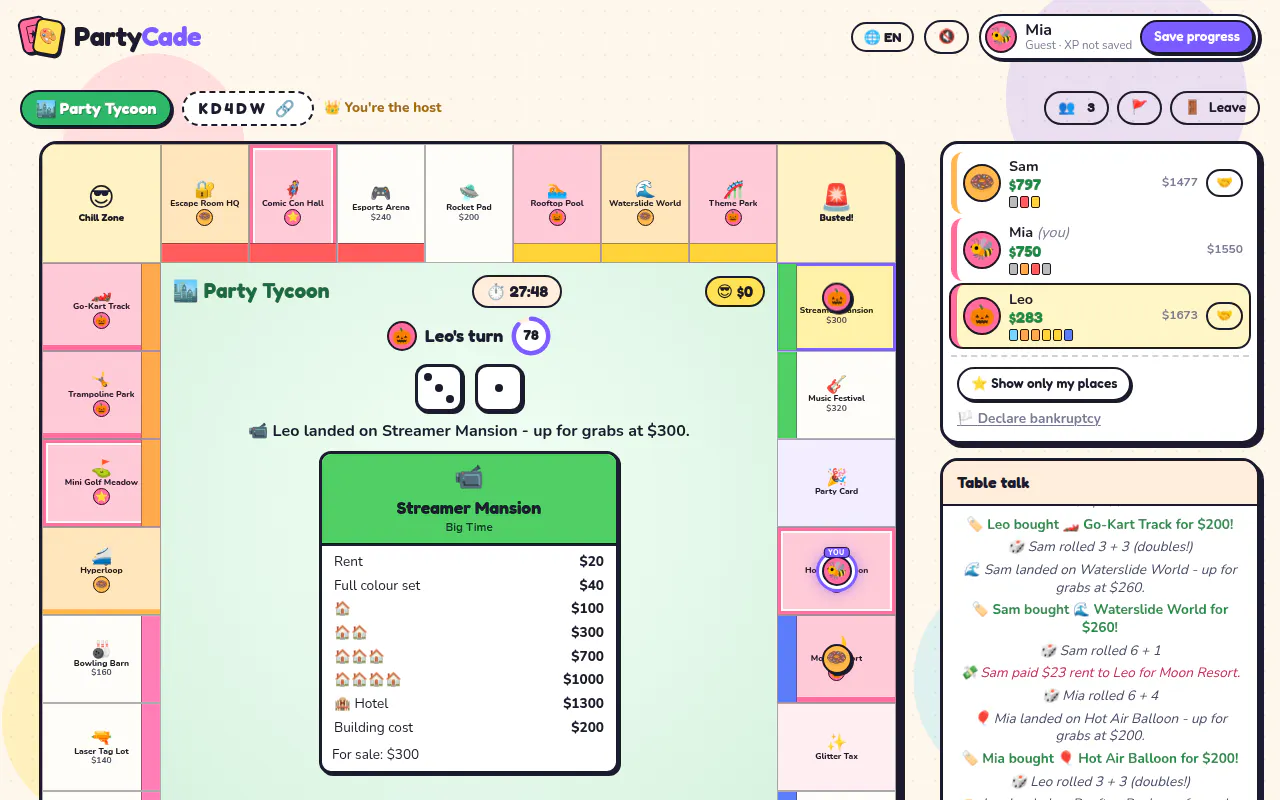Click Leo's property color swatches
The width and height of the screenshot is (1280, 800).
(1041, 335)
